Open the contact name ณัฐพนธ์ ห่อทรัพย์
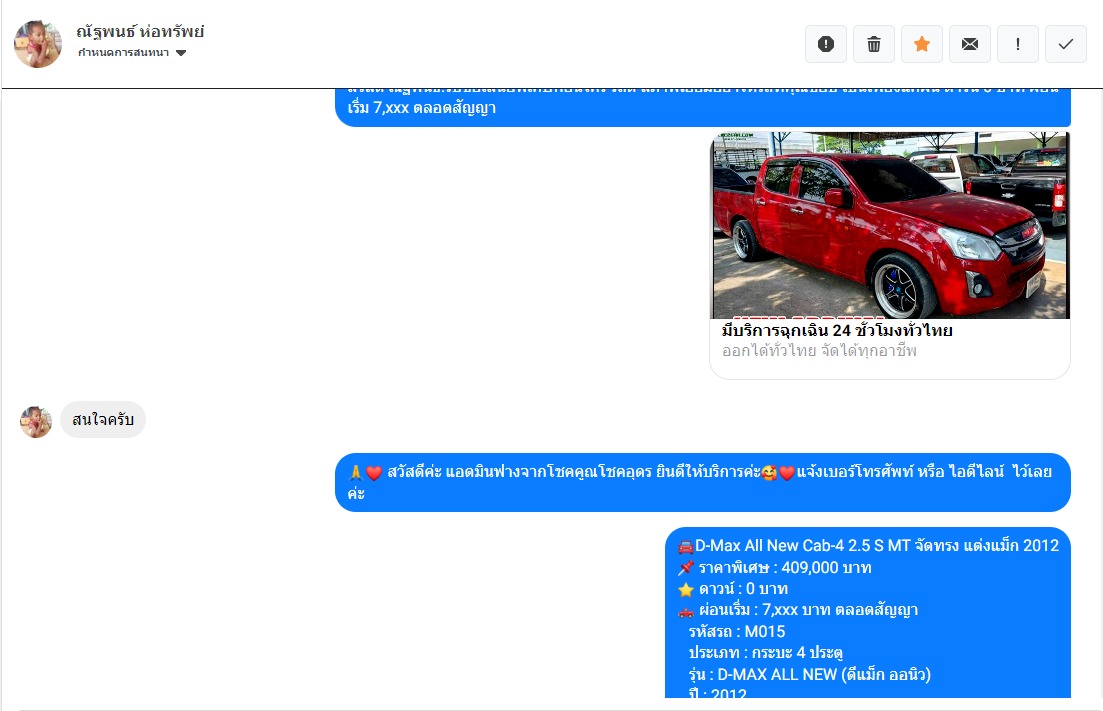 140,32
